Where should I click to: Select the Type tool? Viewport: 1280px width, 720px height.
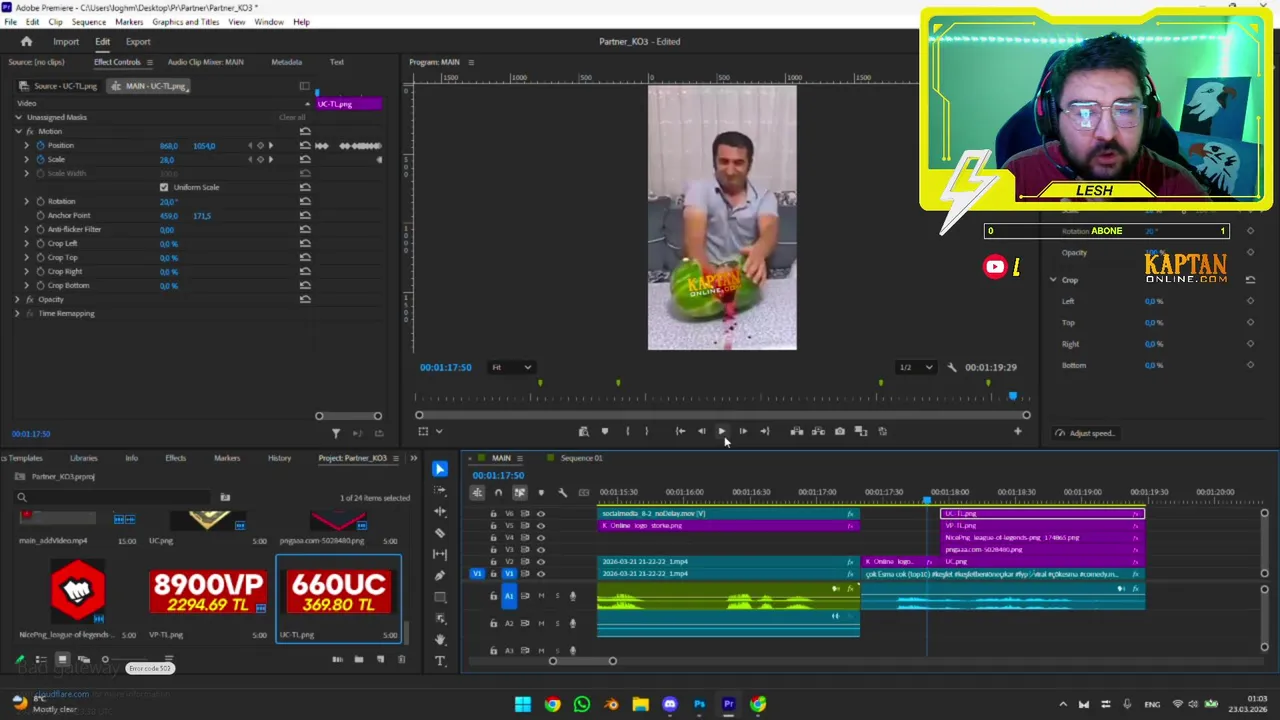(x=440, y=661)
